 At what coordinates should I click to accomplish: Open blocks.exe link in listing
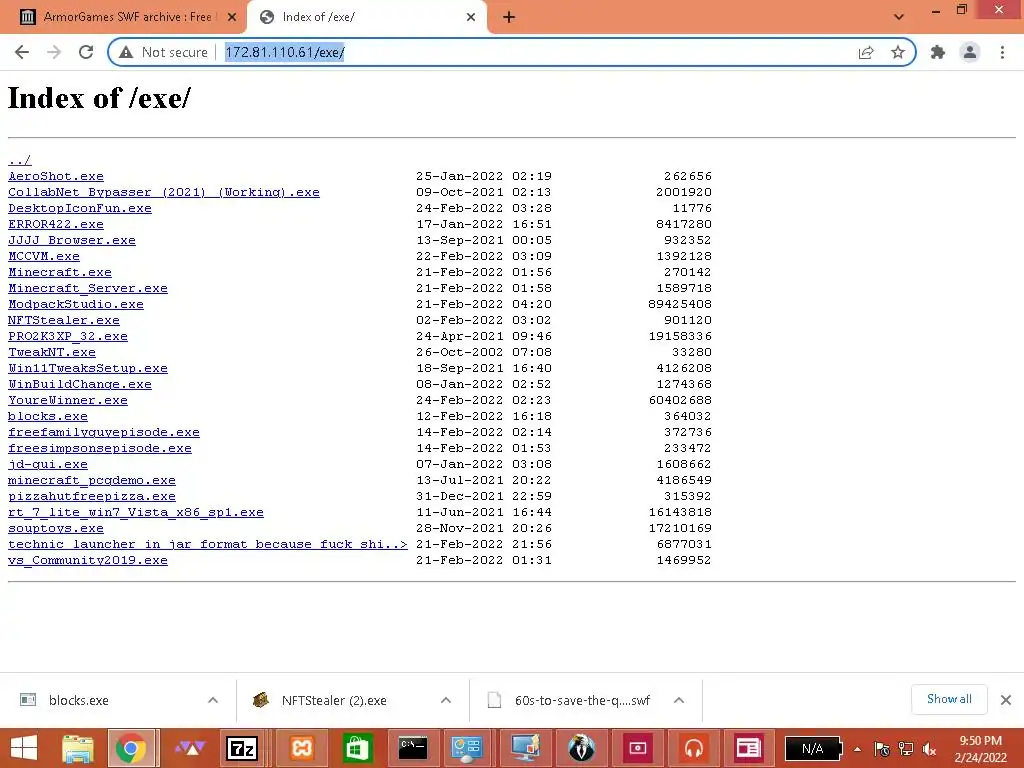(x=48, y=416)
